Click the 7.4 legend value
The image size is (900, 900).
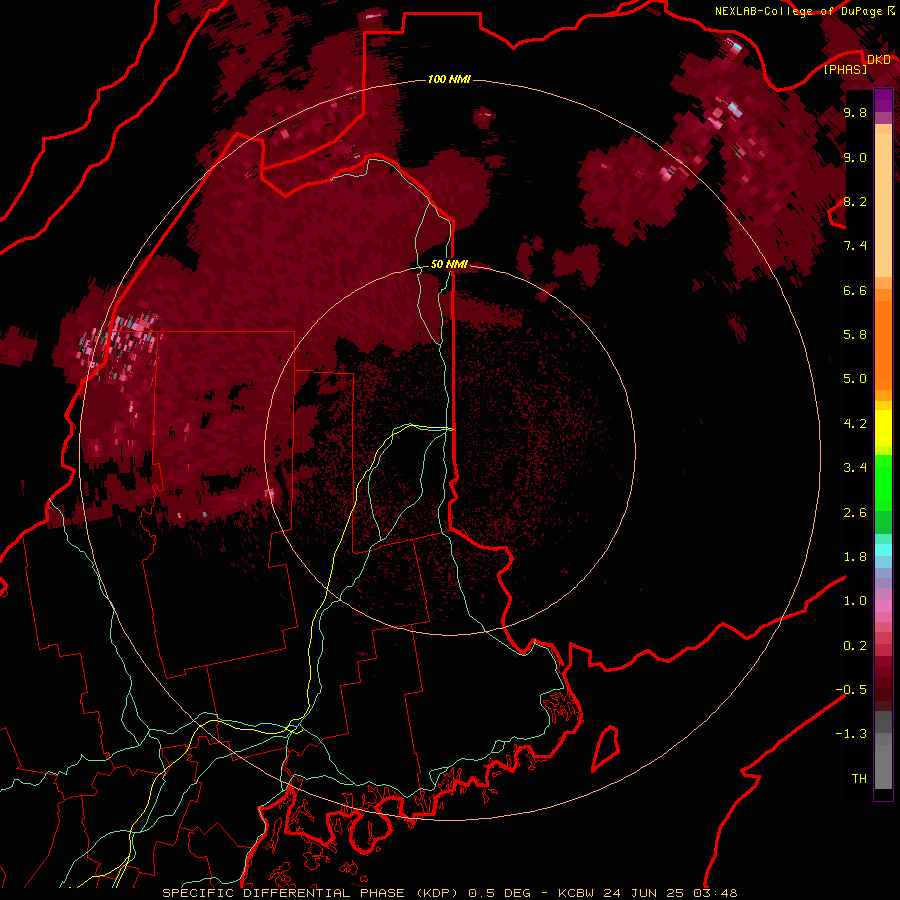[x=855, y=246]
